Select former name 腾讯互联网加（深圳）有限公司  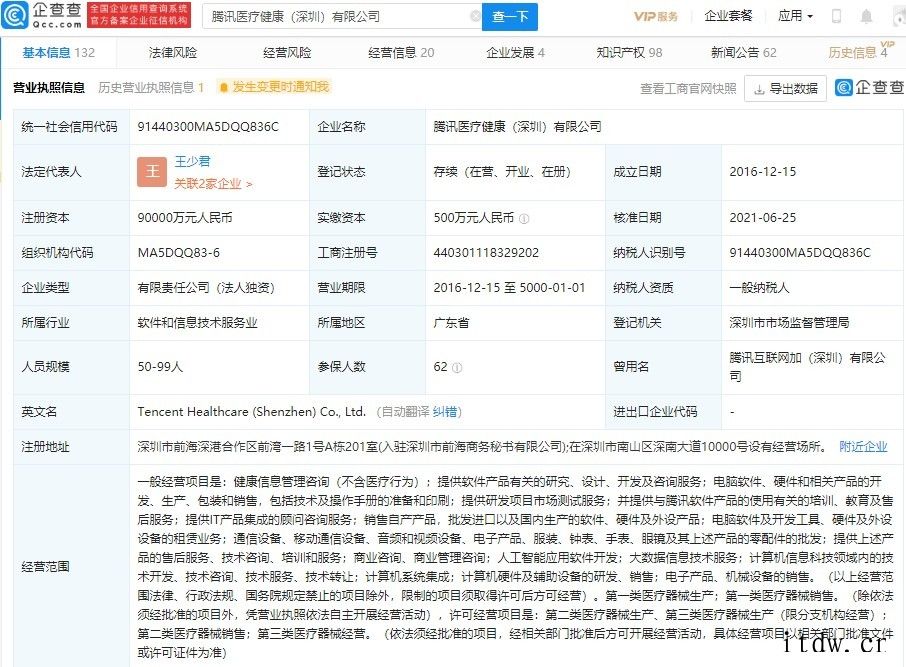(x=807, y=366)
